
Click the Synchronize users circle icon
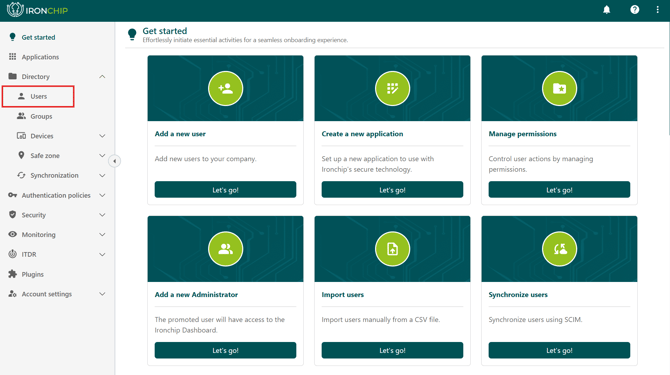tap(559, 249)
